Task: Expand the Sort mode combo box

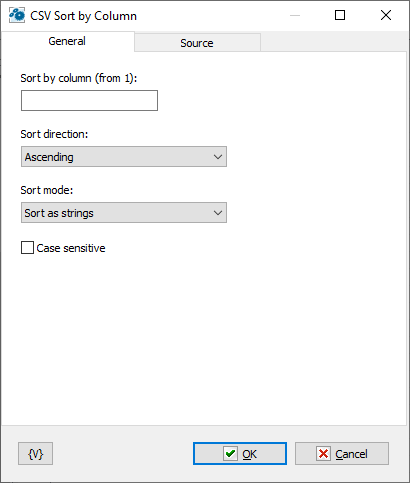Action: [124, 213]
